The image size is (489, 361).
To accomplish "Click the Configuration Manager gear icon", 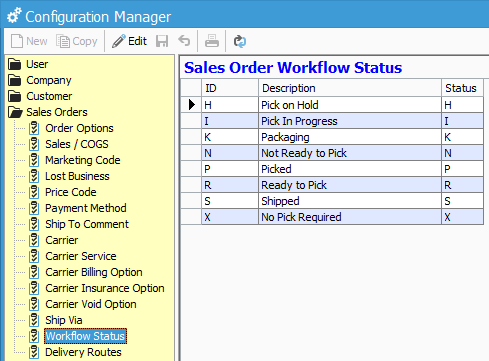I will (x=14, y=15).
